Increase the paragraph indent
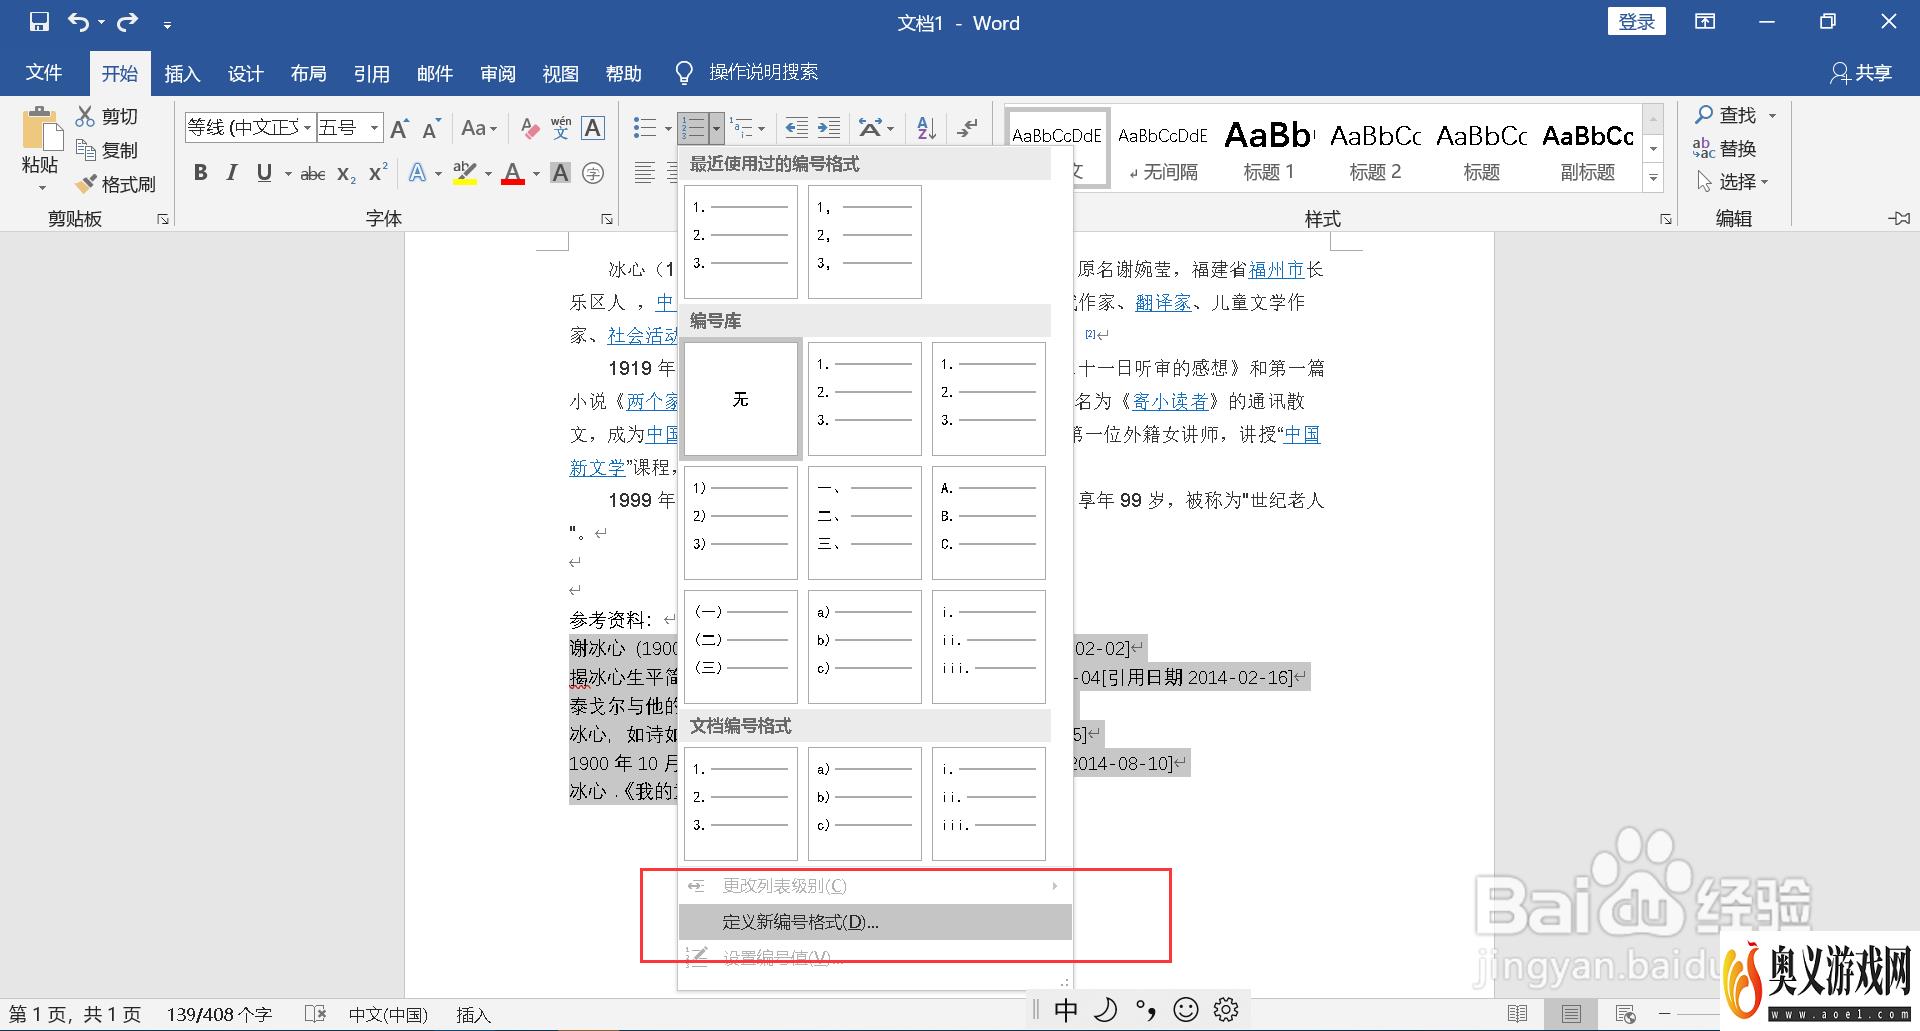Viewport: 1920px width, 1031px height. (x=829, y=128)
